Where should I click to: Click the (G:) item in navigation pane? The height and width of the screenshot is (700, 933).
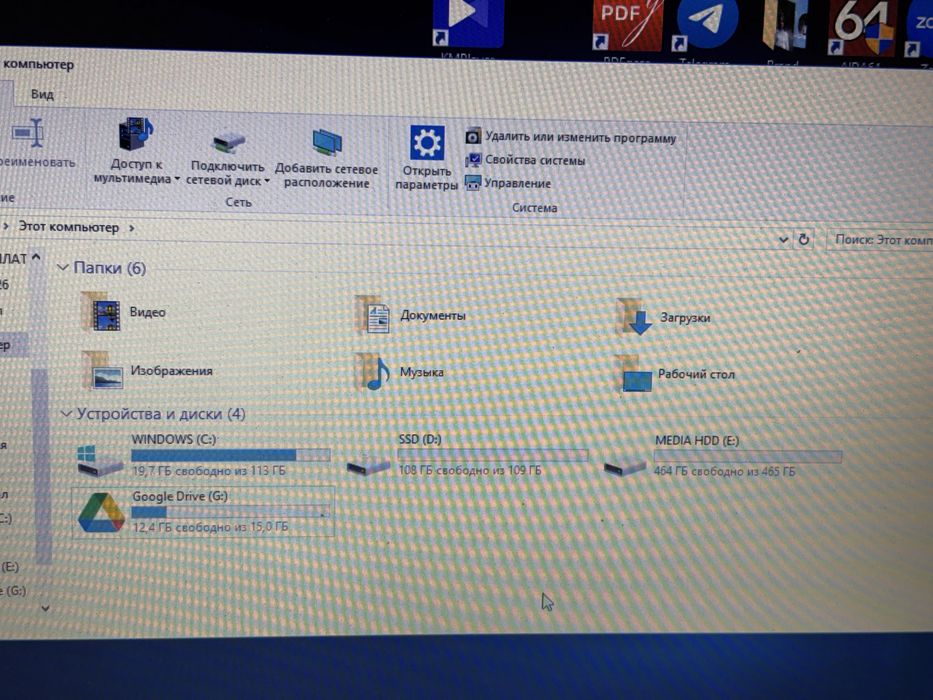(x=13, y=590)
